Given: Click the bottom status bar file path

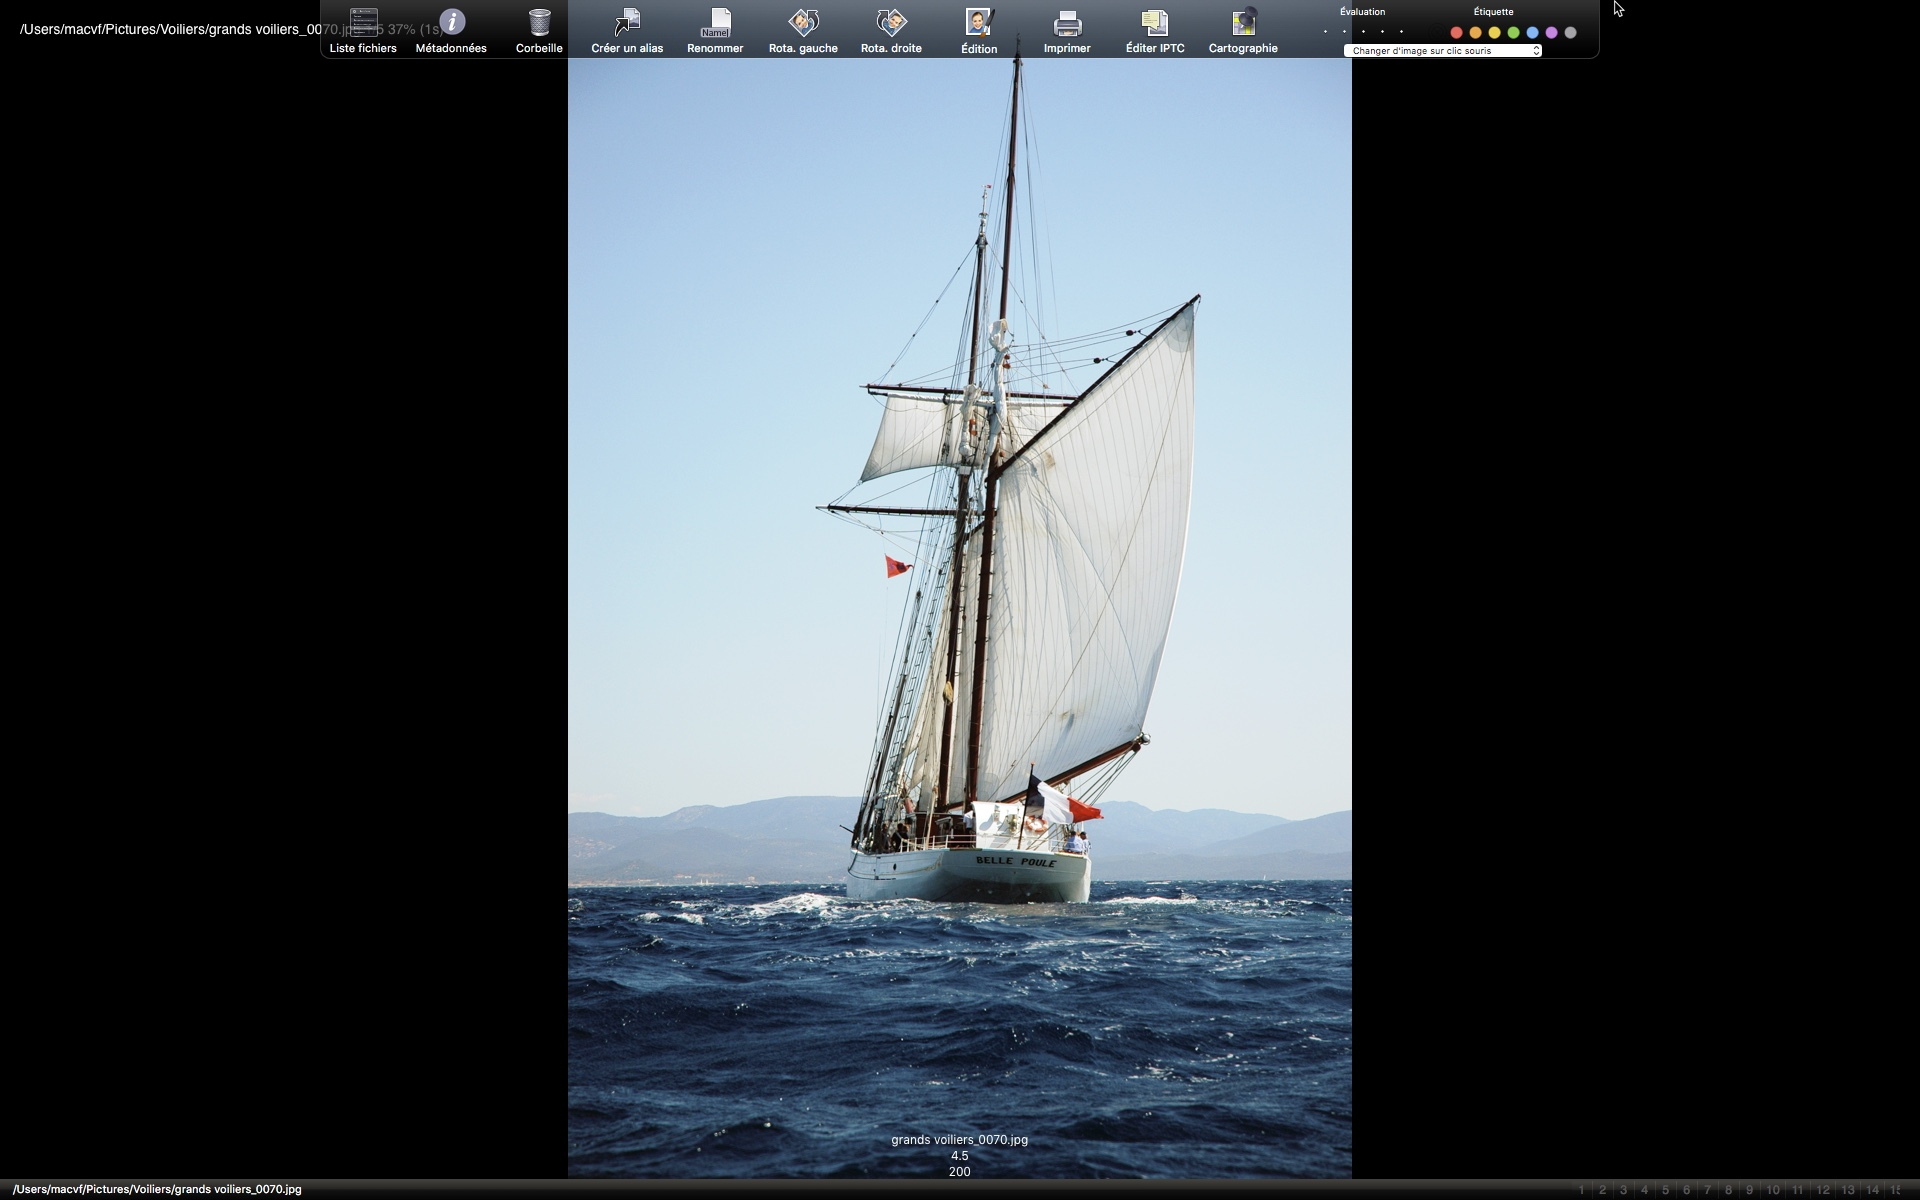Looking at the screenshot, I should pyautogui.click(x=158, y=1189).
